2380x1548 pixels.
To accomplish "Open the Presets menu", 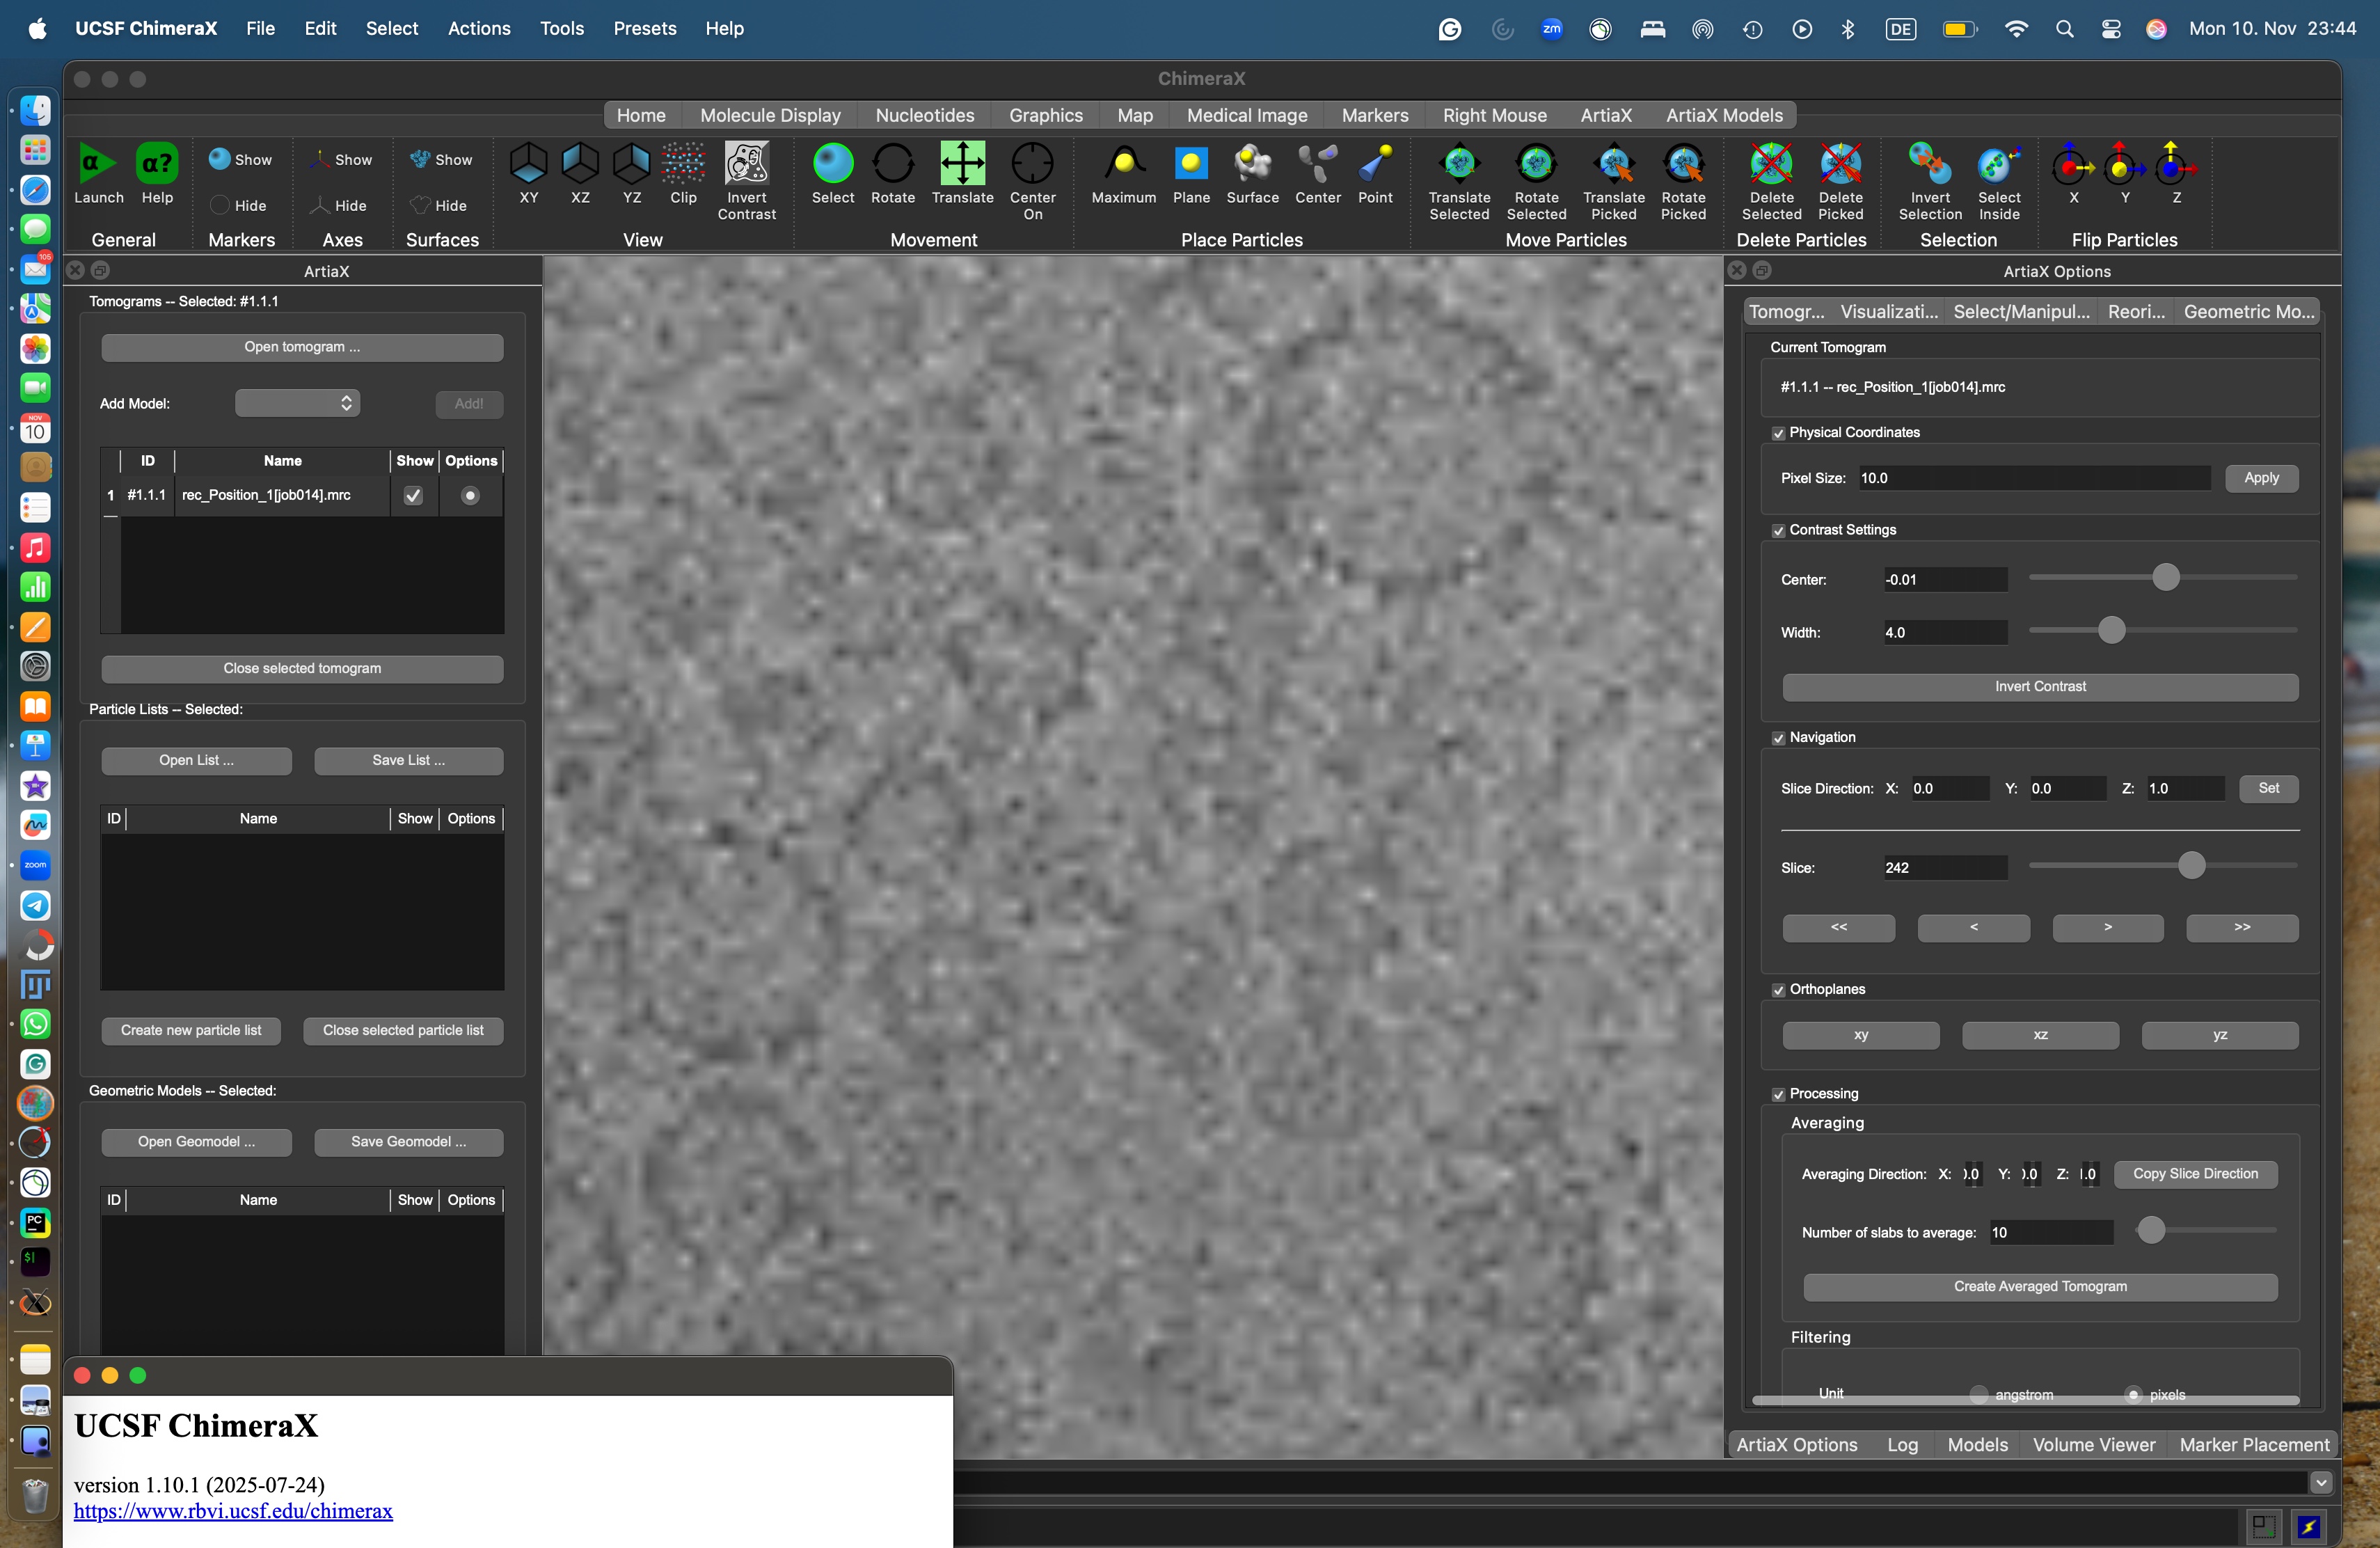I will click(x=644, y=28).
